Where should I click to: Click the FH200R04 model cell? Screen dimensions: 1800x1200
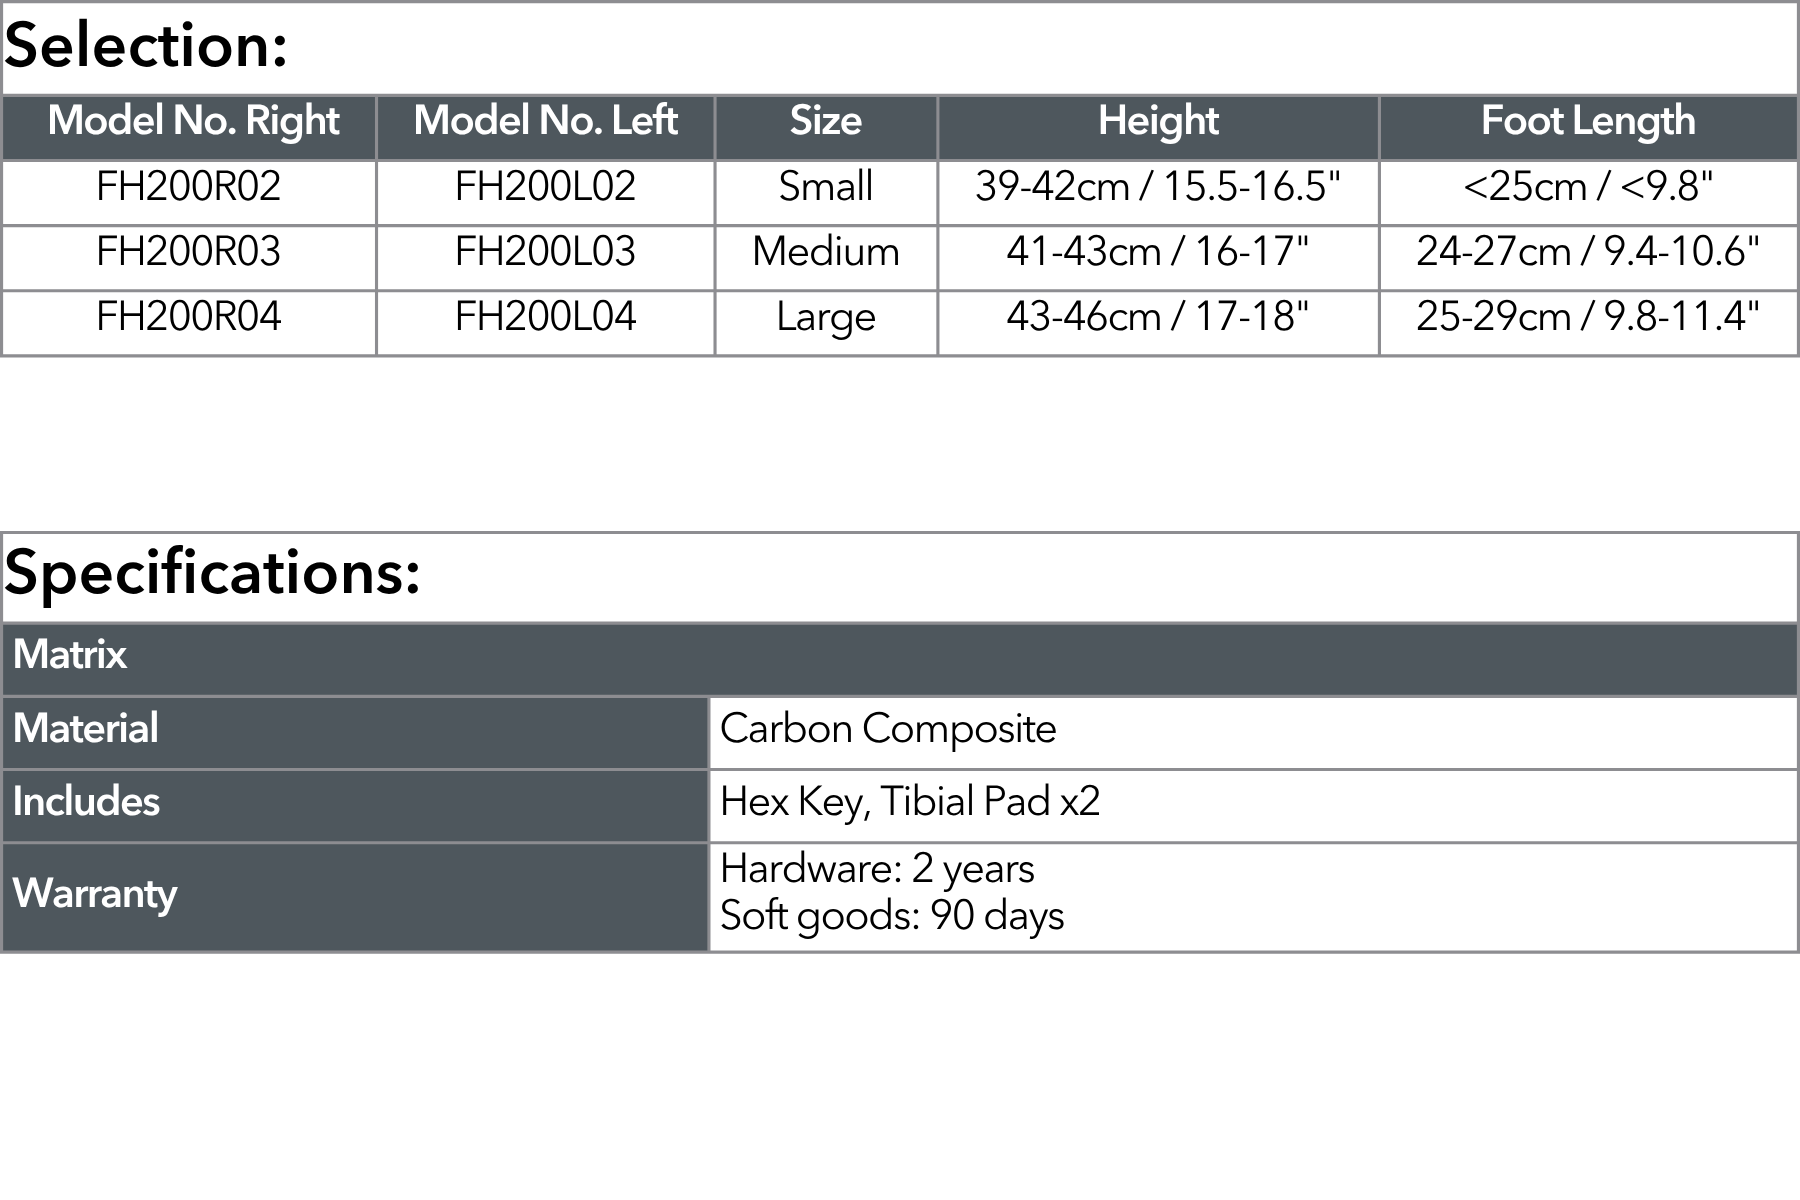(189, 317)
